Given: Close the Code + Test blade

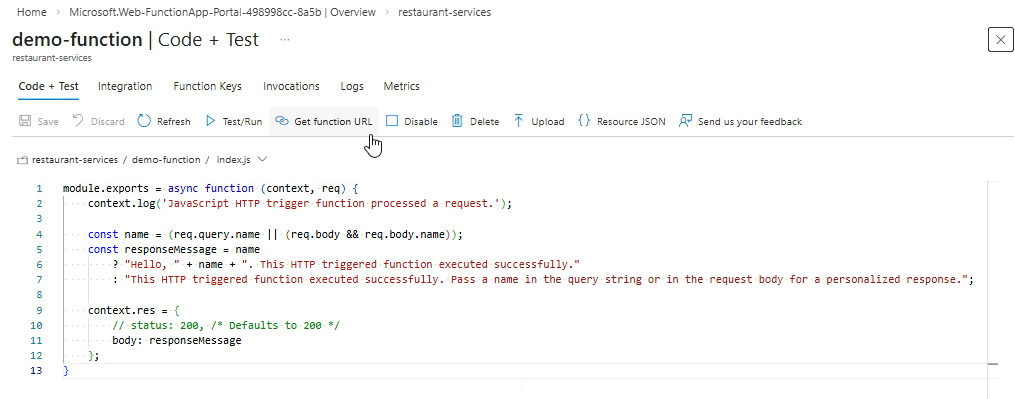Looking at the screenshot, I should [x=1001, y=40].
